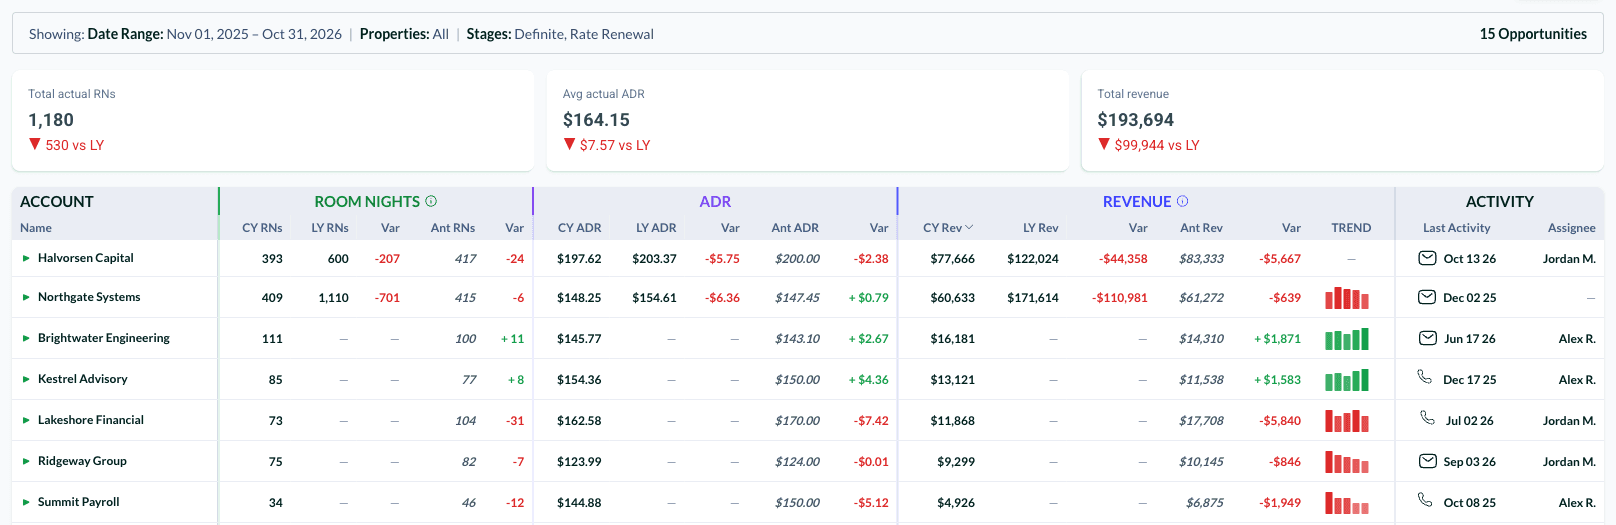Click red down arrow under Avg actual ADR
Viewport: 1616px width, 525px height.
[569, 144]
